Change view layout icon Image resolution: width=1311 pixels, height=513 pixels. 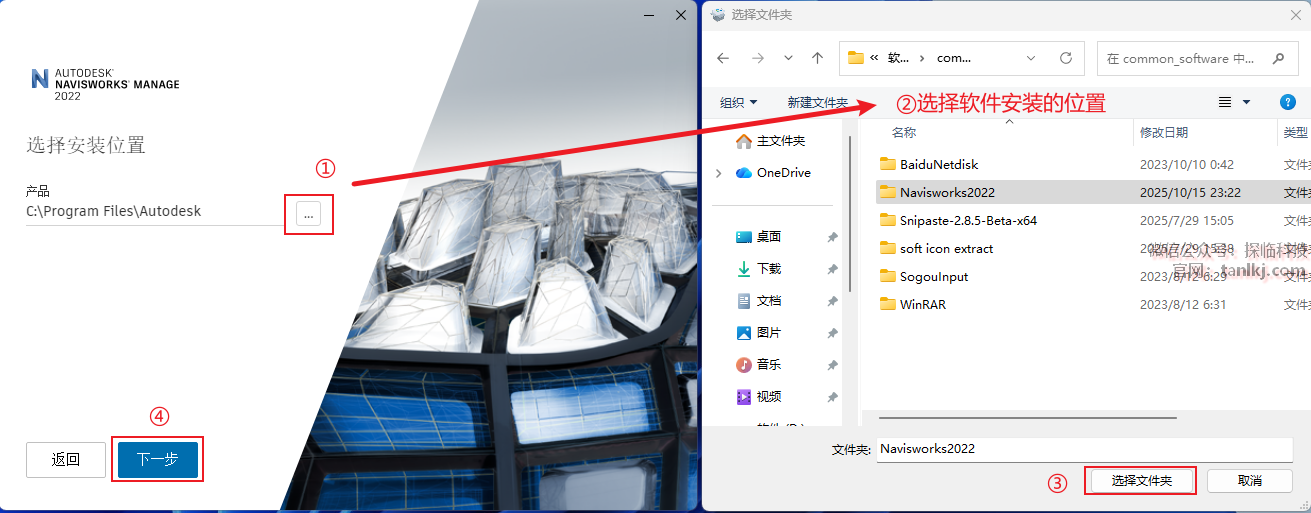pyautogui.click(x=1225, y=102)
